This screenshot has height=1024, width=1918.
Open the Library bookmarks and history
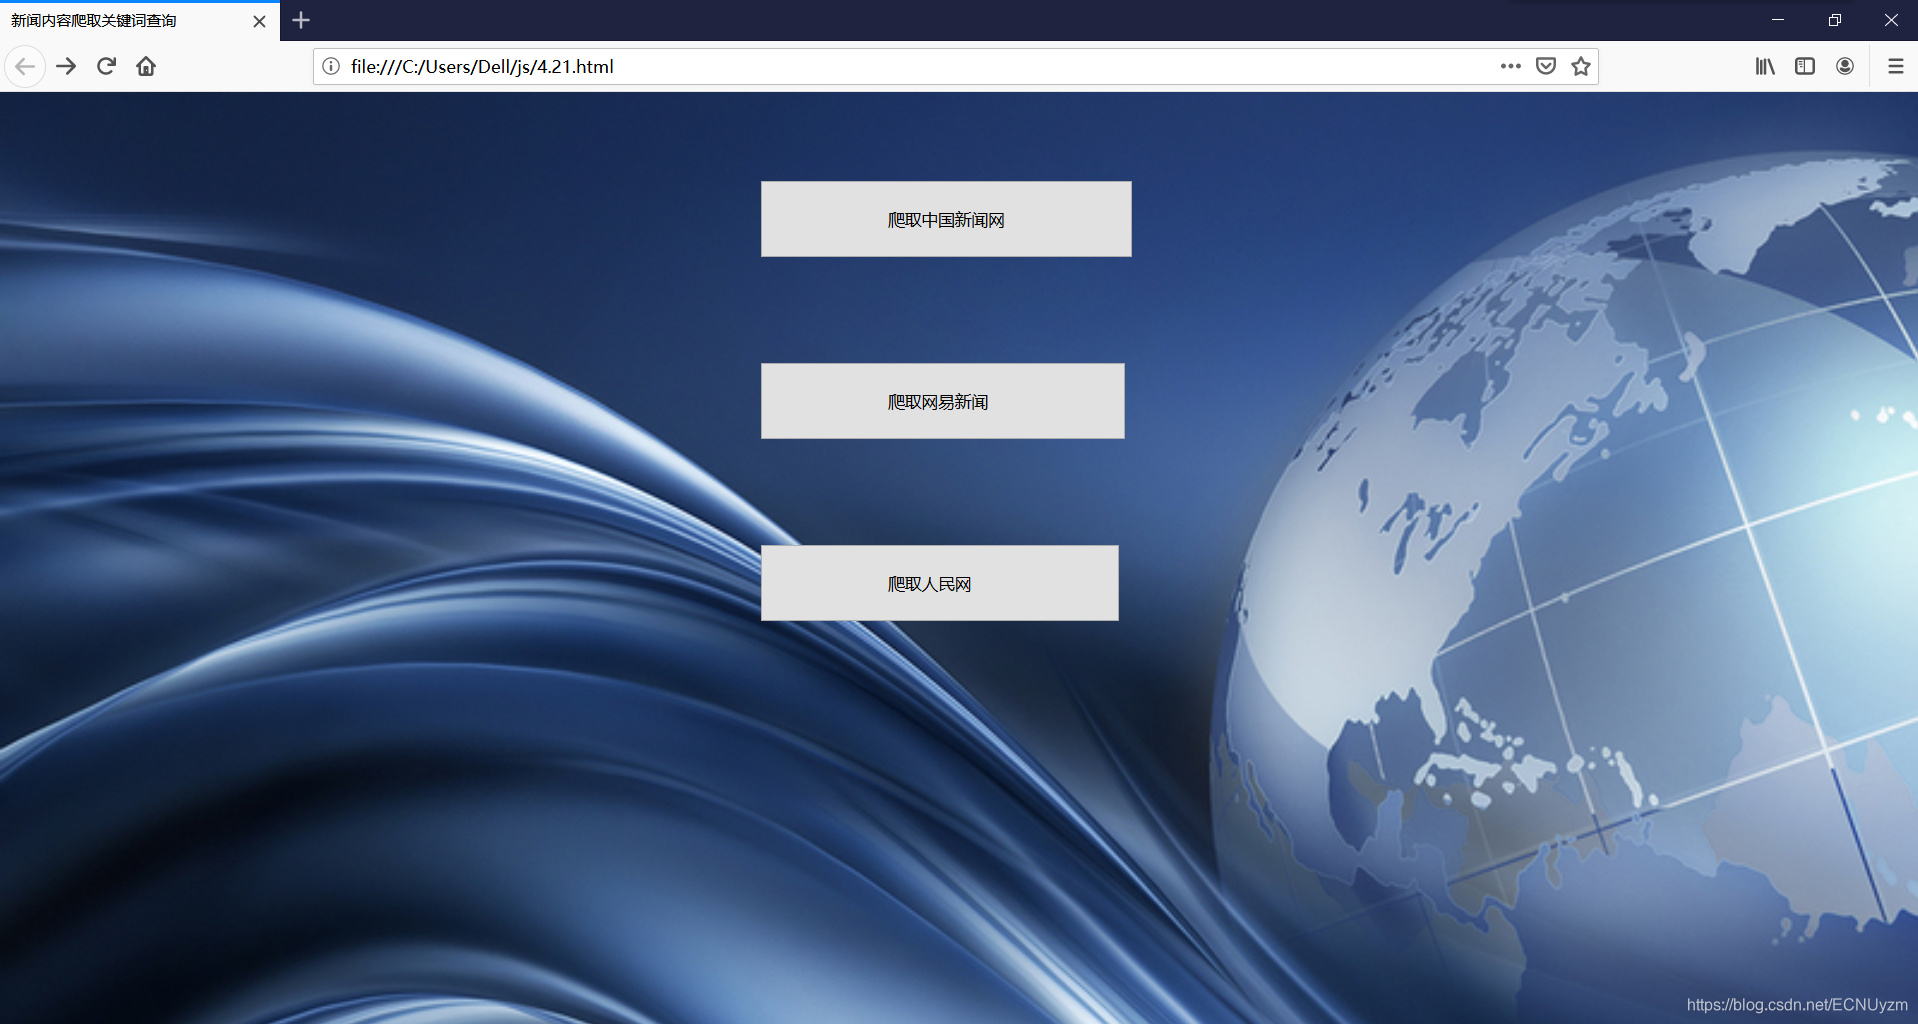[1765, 67]
